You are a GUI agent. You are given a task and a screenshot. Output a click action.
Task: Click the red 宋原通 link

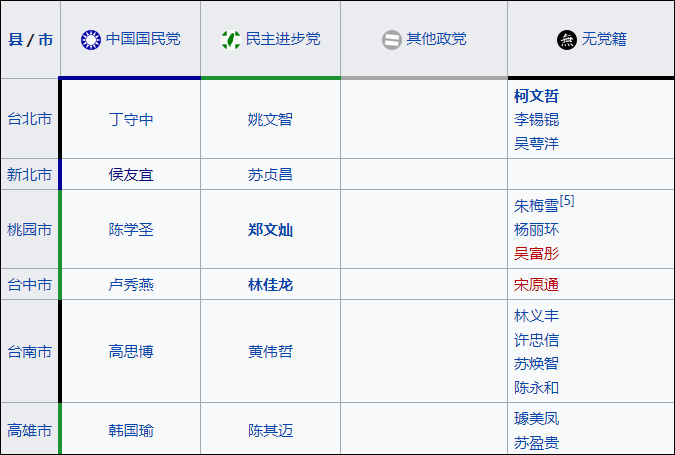coord(536,285)
